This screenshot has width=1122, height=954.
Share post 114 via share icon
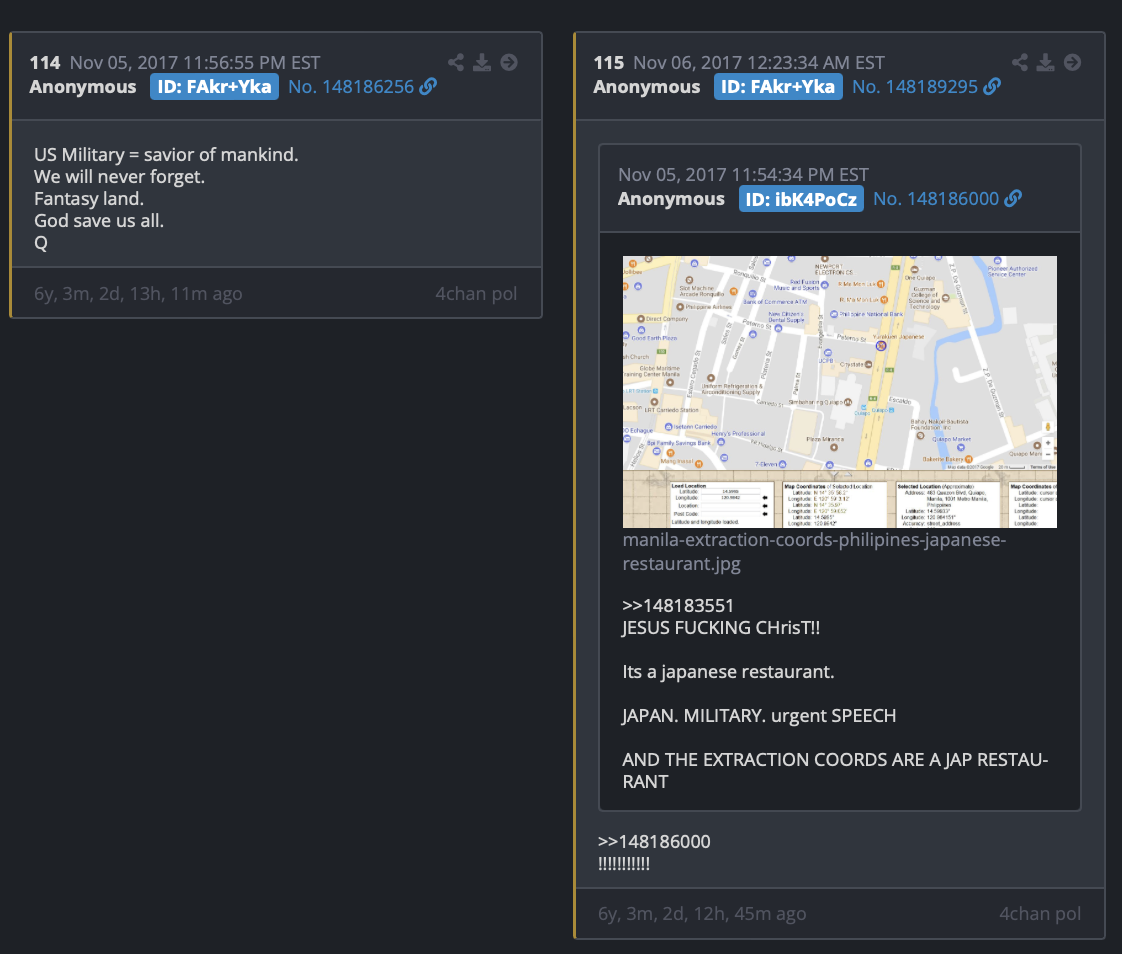point(456,62)
